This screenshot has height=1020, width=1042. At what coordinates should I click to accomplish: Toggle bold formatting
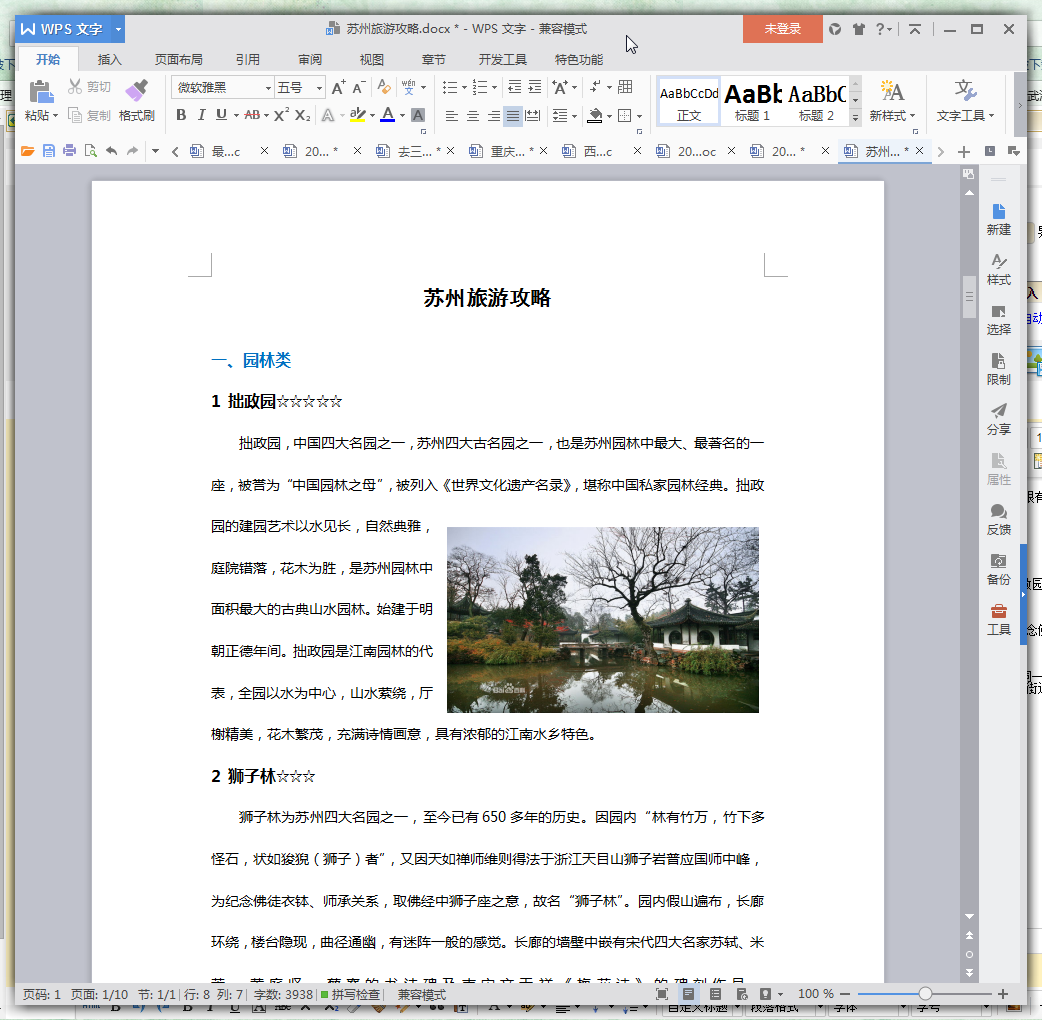pyautogui.click(x=181, y=115)
